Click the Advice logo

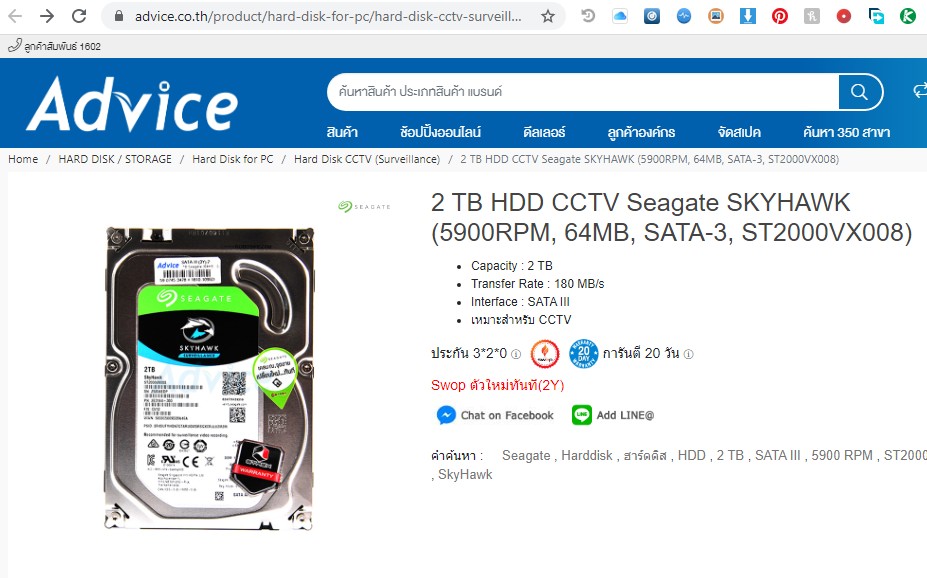point(132,104)
